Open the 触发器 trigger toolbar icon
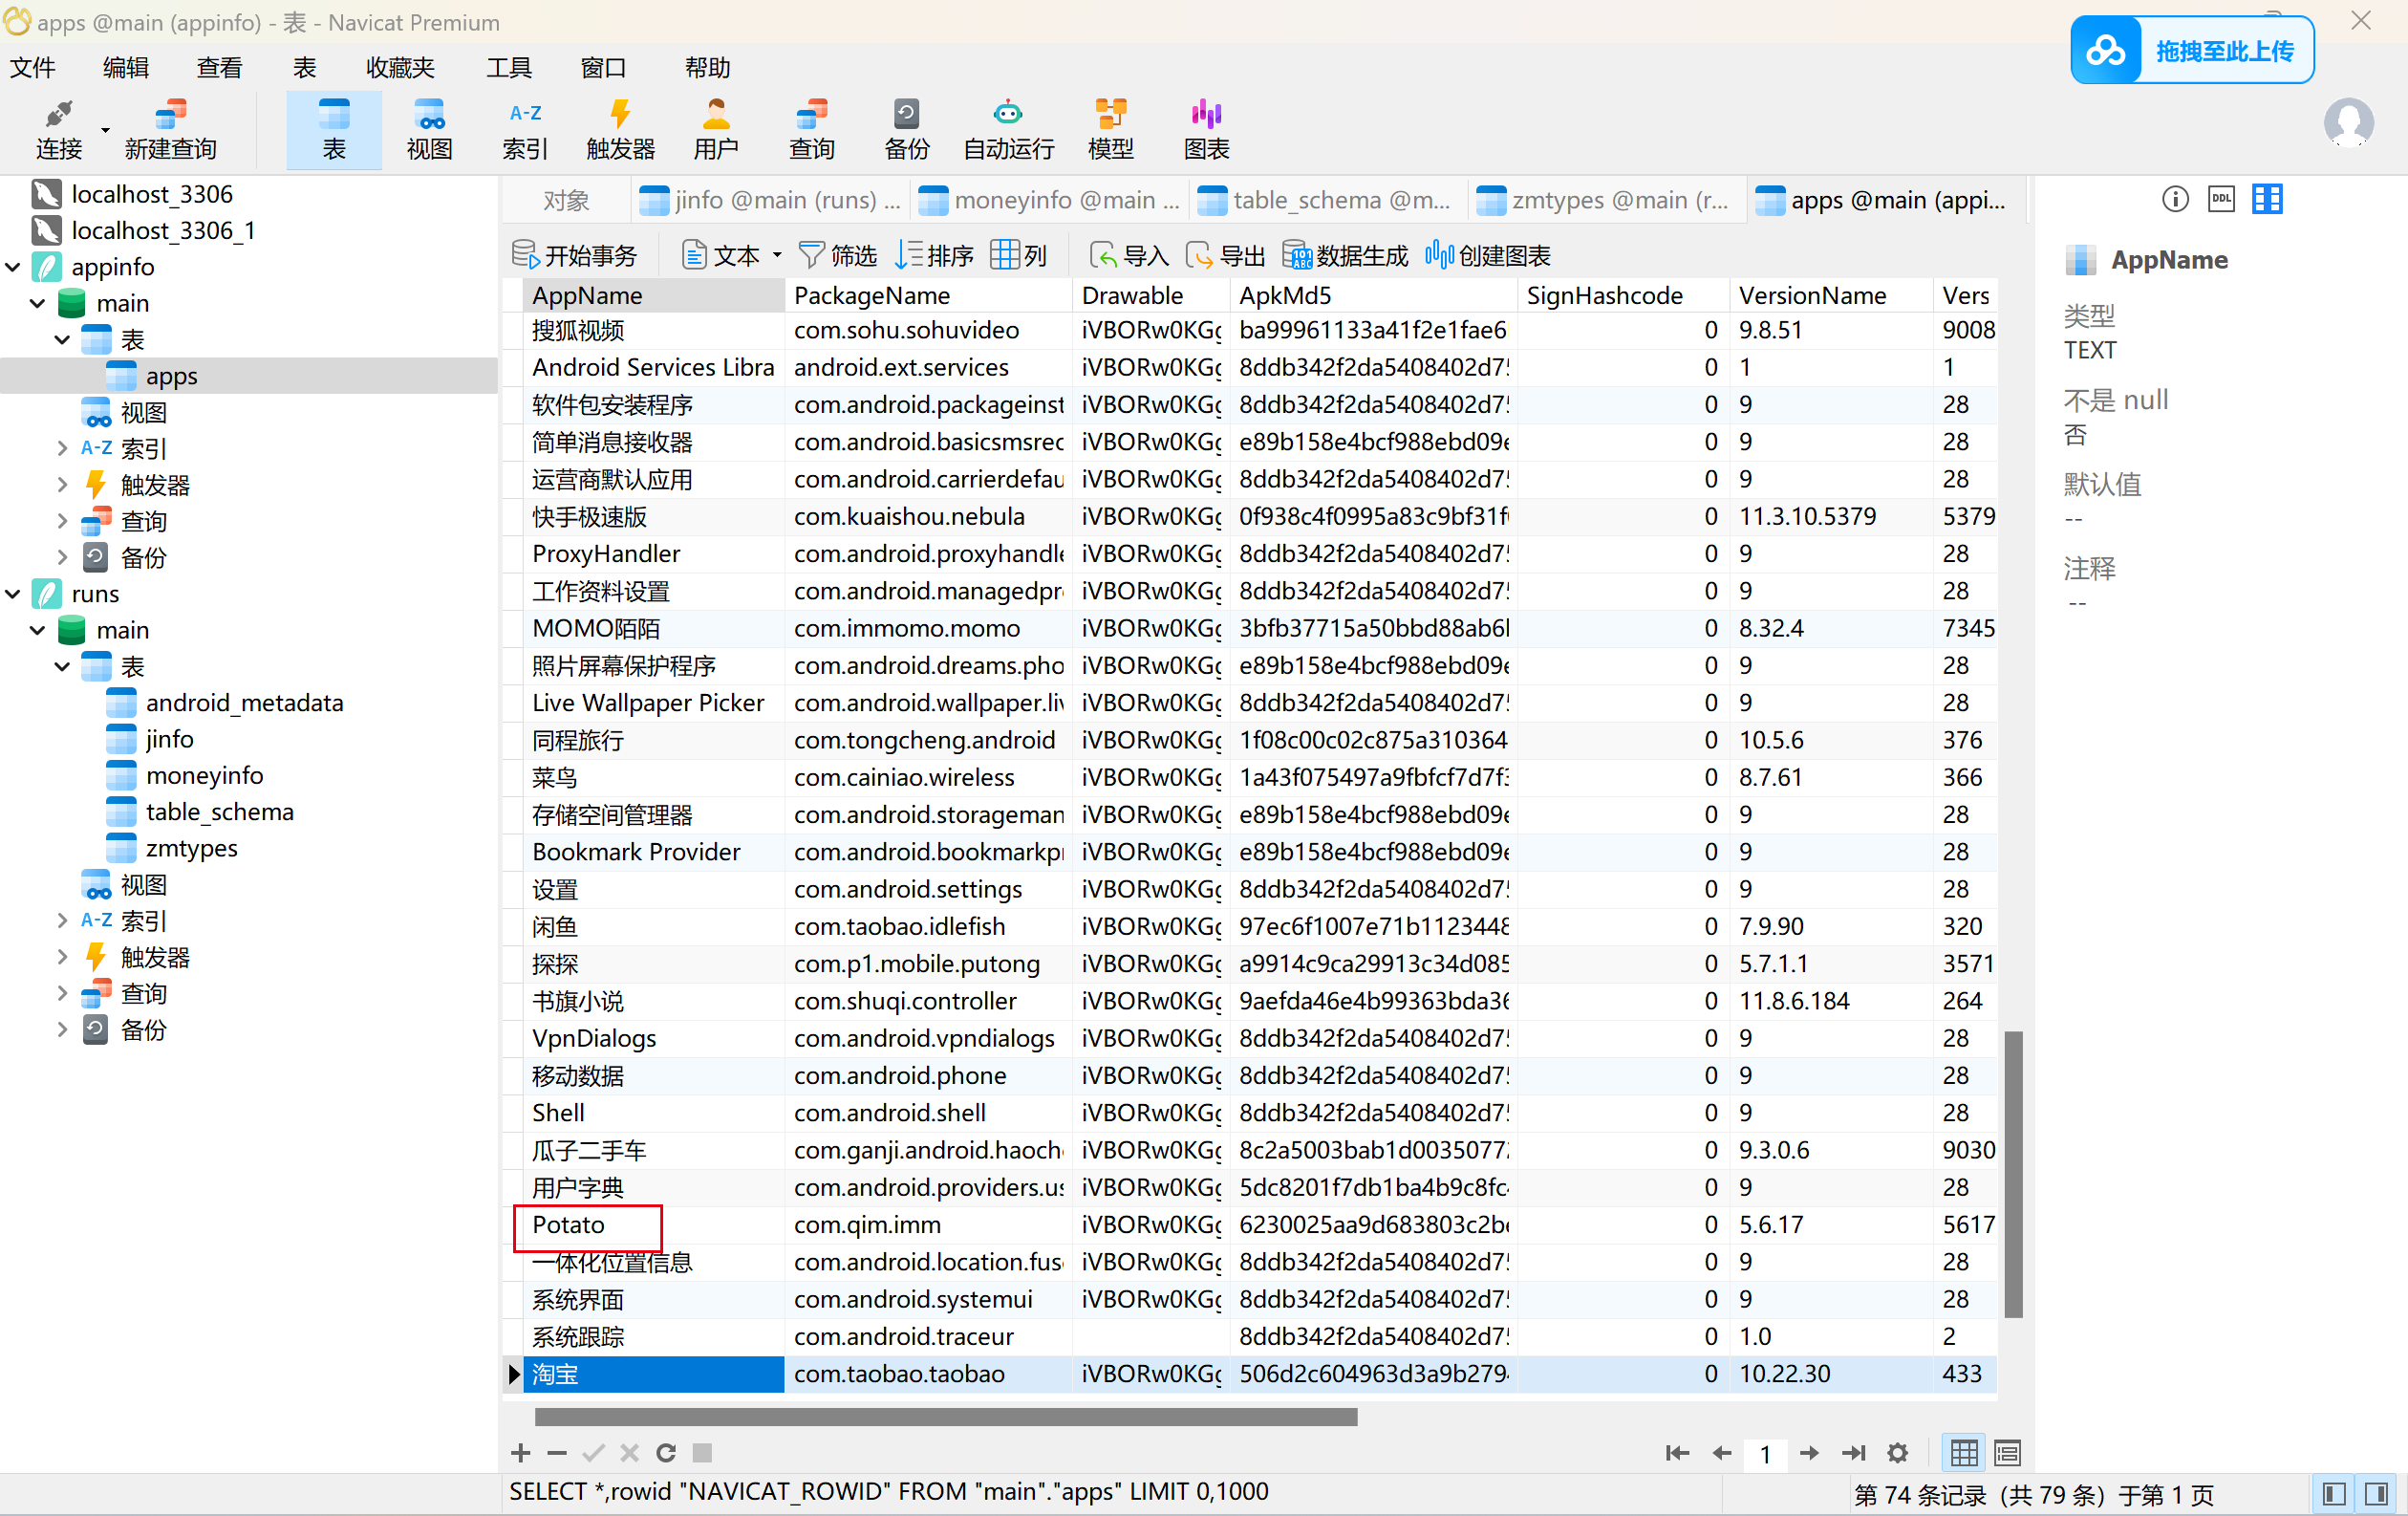The image size is (2408, 1516). [620, 129]
